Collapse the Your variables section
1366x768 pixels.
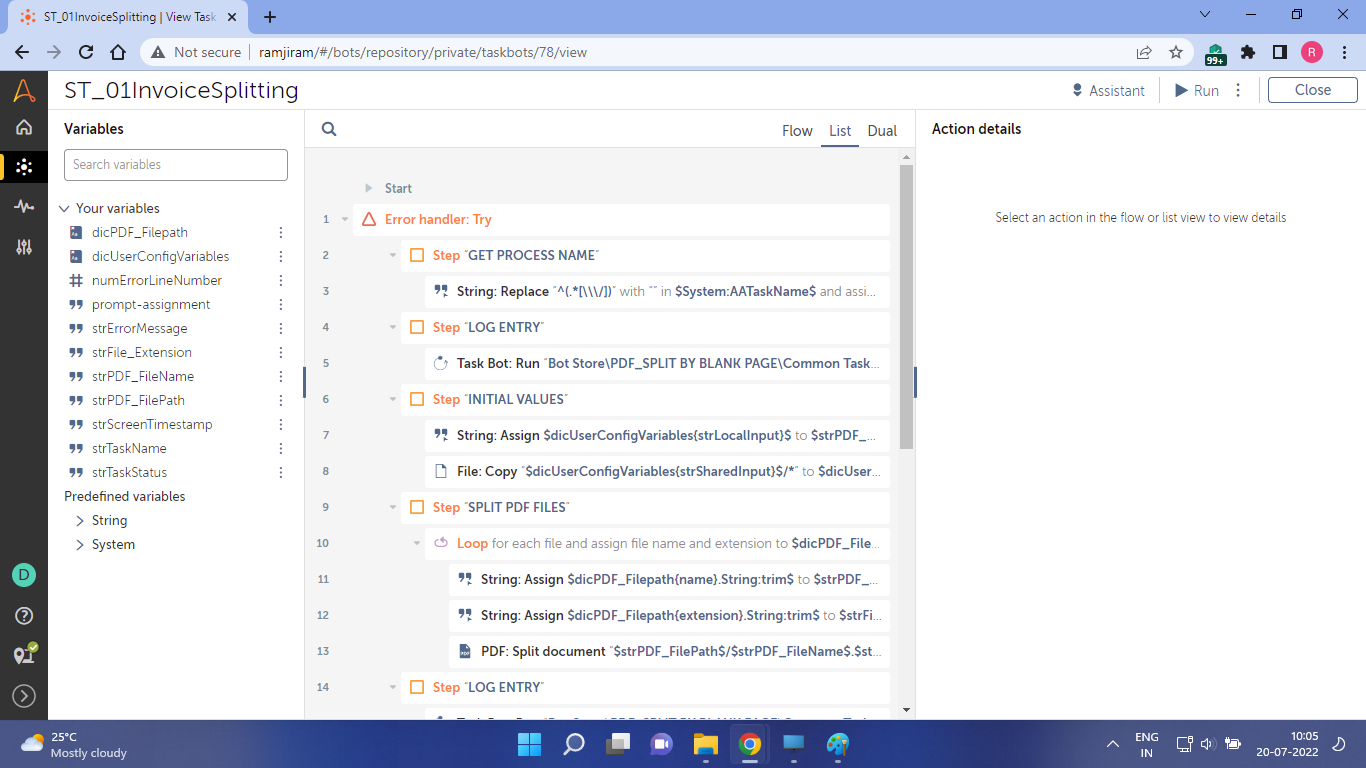pyautogui.click(x=64, y=208)
